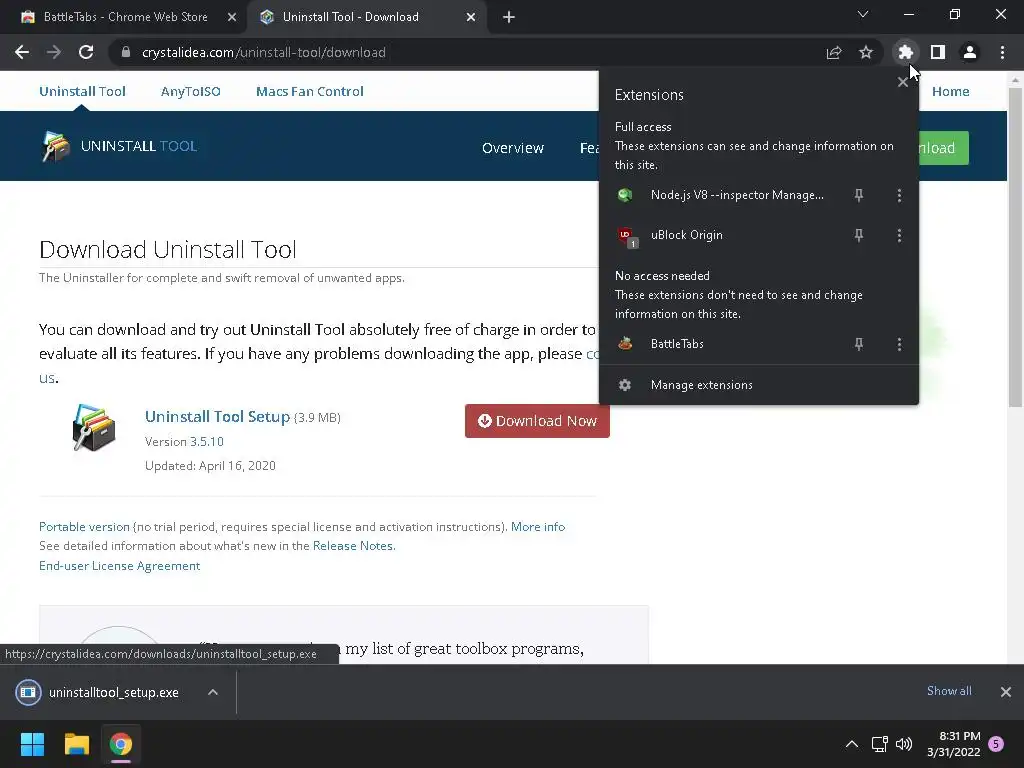Click the red Download Now button
Screen dimensions: 1024x768
[537, 421]
